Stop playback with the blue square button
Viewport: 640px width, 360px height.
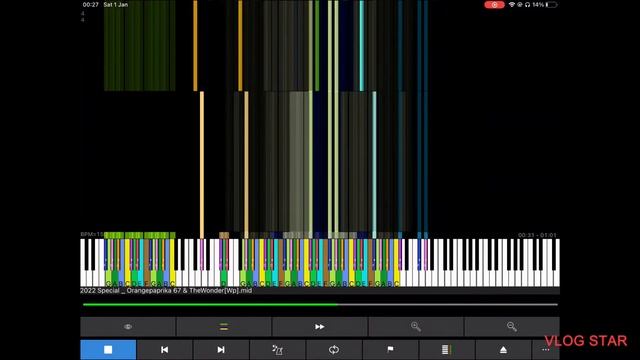pos(108,350)
